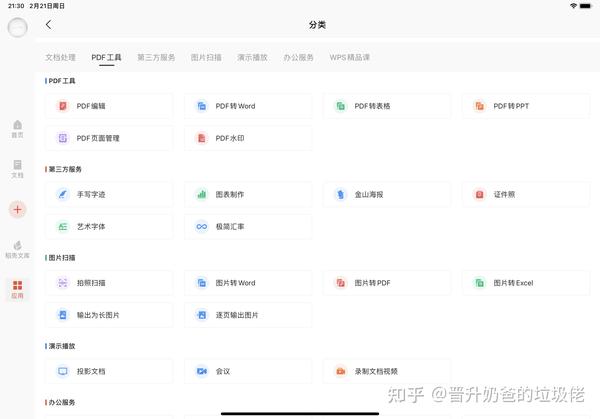The height and width of the screenshot is (419, 600).
Task: Open the PDF转PPT icon
Action: pos(479,106)
